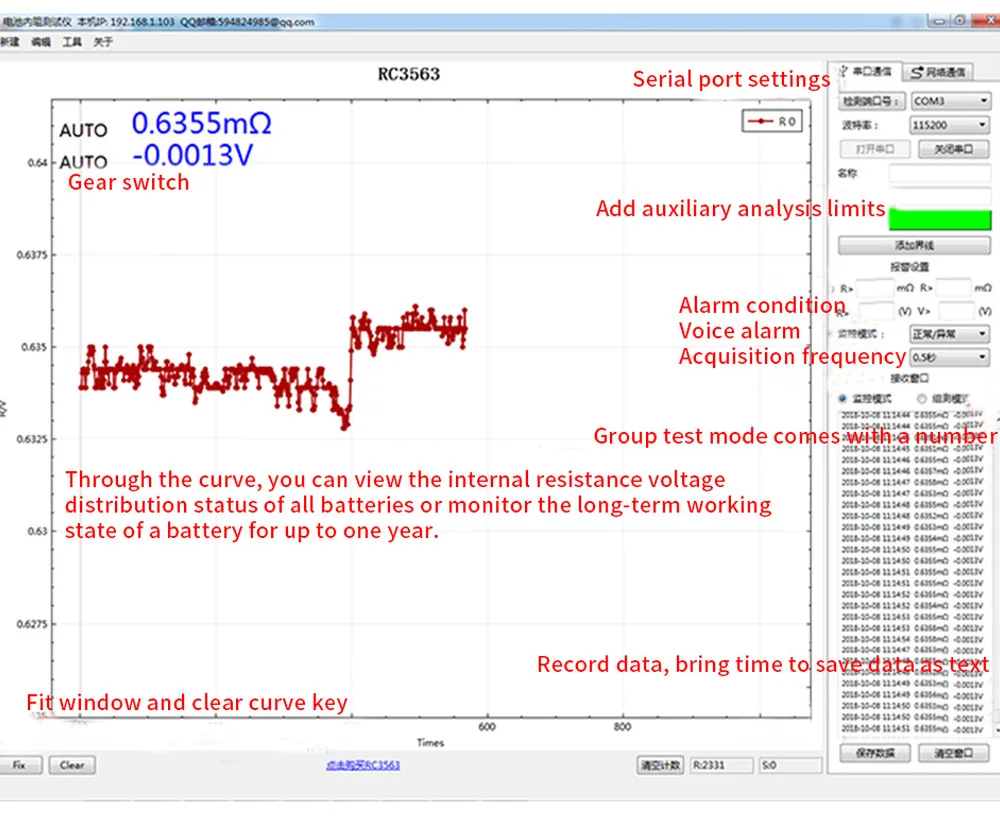
Task: Open the 工具 menu
Action: point(72,42)
